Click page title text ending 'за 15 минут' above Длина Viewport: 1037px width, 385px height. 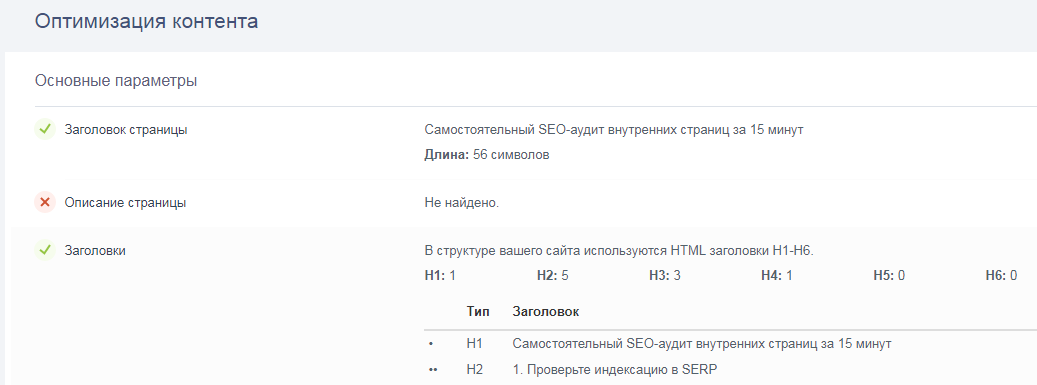coord(614,130)
